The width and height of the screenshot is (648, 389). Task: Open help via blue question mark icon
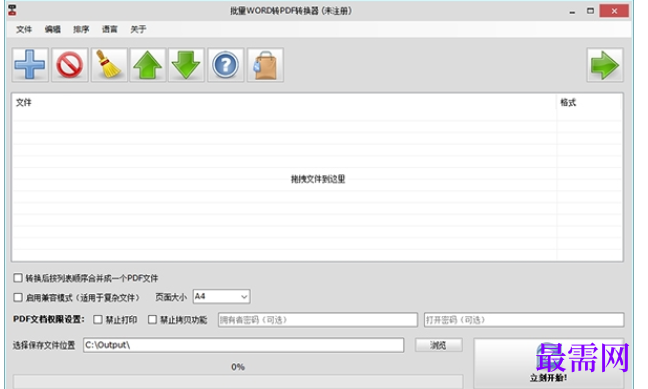[225, 65]
